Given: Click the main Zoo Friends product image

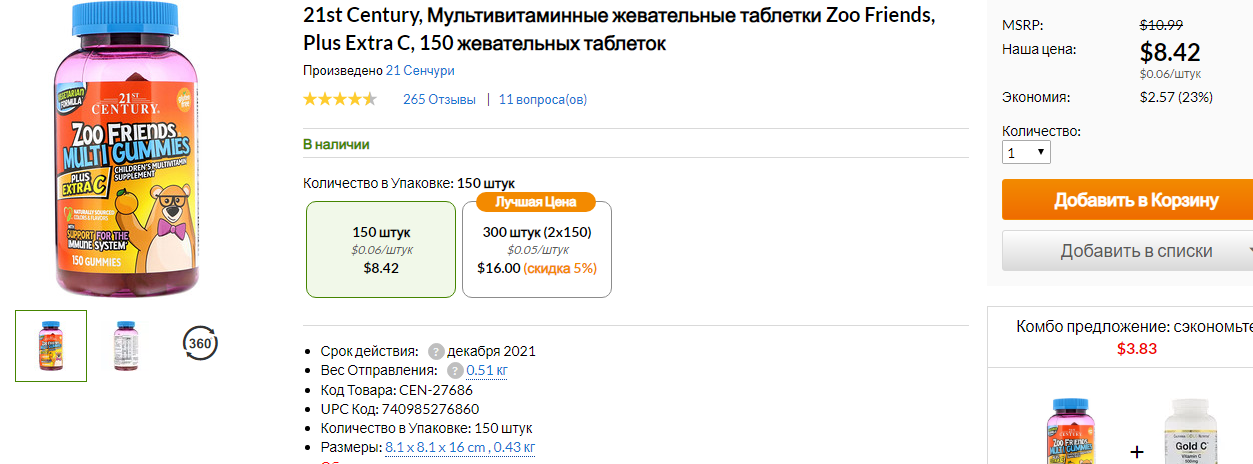Looking at the screenshot, I should pyautogui.click(x=127, y=148).
